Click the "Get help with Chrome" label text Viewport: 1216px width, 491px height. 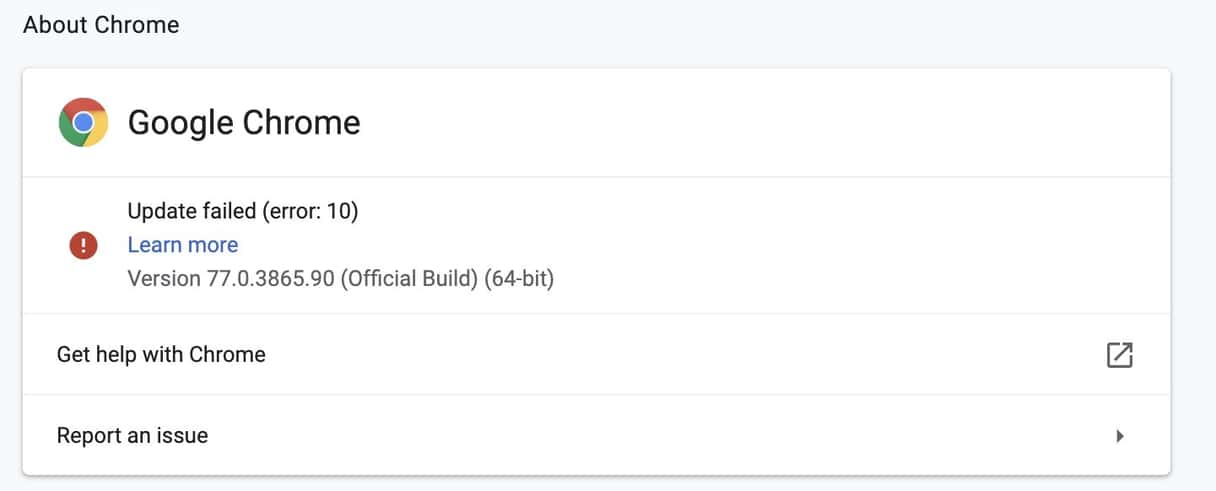coord(161,354)
